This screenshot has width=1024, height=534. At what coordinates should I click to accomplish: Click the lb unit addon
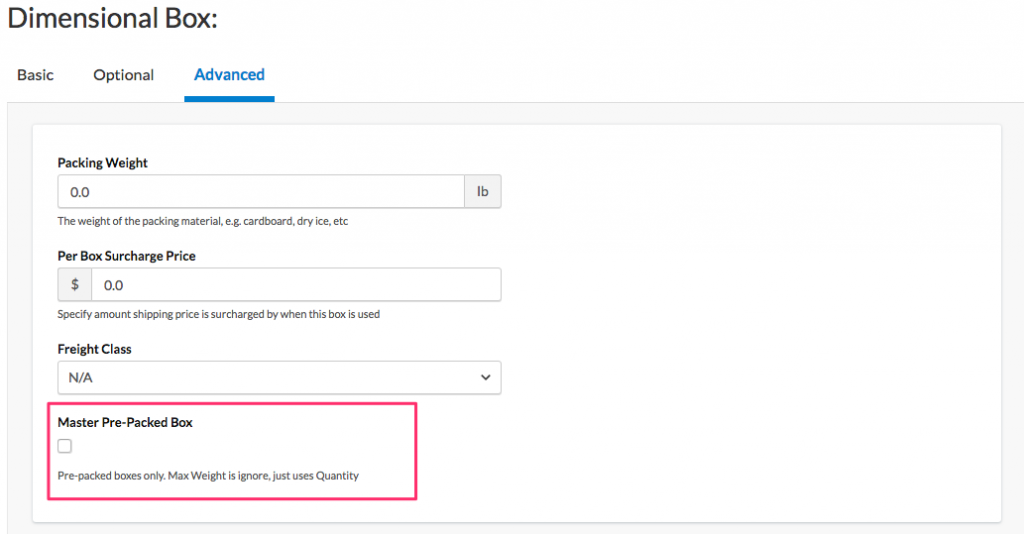(483, 192)
